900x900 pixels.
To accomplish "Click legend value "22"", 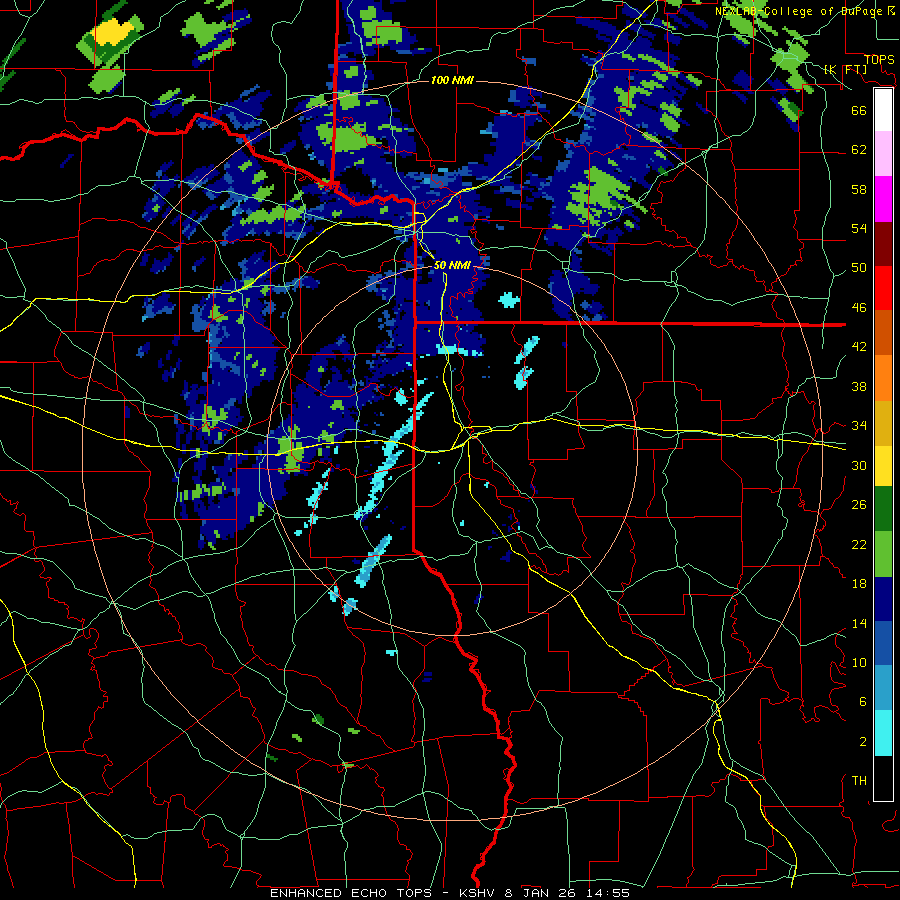I will point(859,544).
